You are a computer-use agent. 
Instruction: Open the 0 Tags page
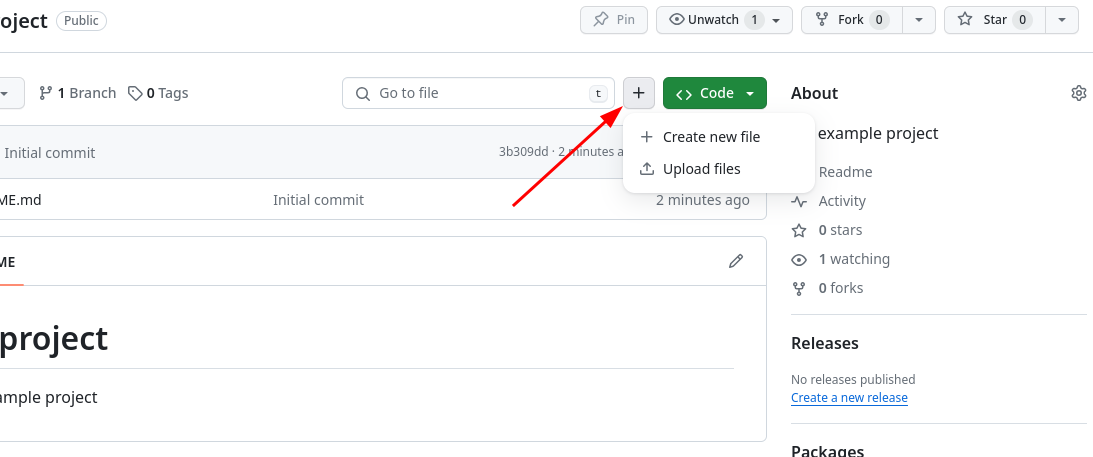tap(159, 93)
